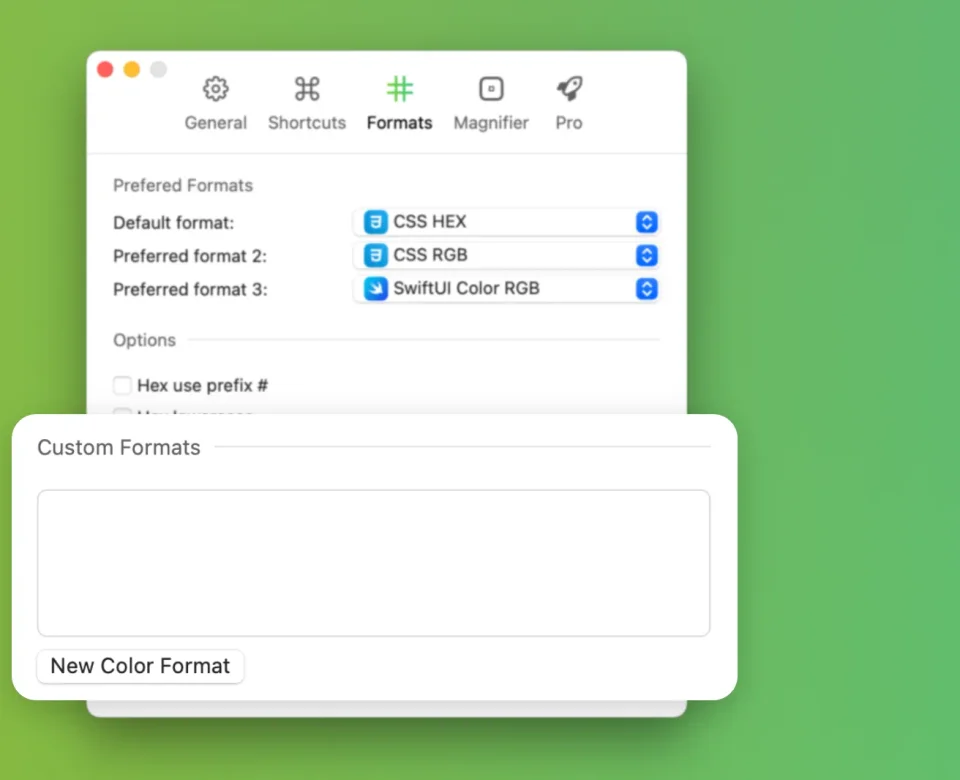This screenshot has width=960, height=780.
Task: Open the Preferred format 3 SwiftUI dropdown
Action: coord(506,288)
